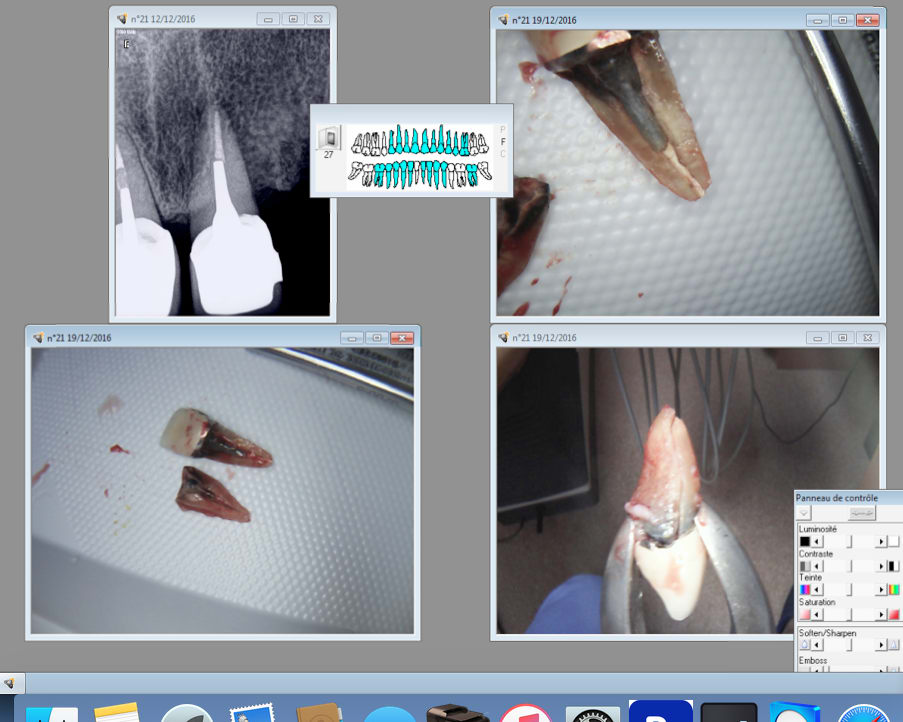The image size is (903, 722).
Task: Open the image album icon labeled 27
Action: [x=328, y=138]
